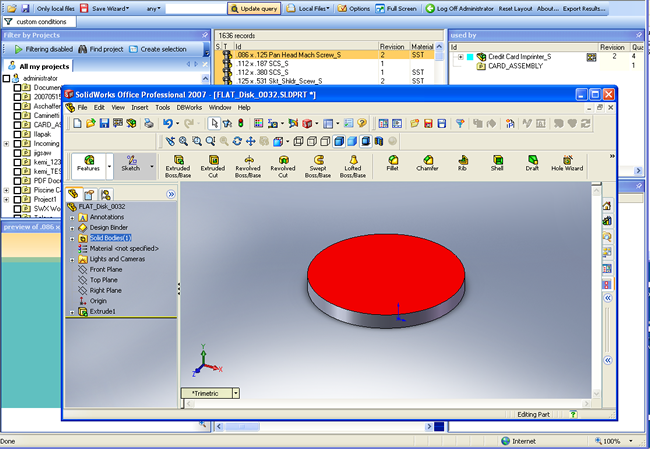Save the part with the blue floppy icon
650x449 pixels.
[104, 123]
